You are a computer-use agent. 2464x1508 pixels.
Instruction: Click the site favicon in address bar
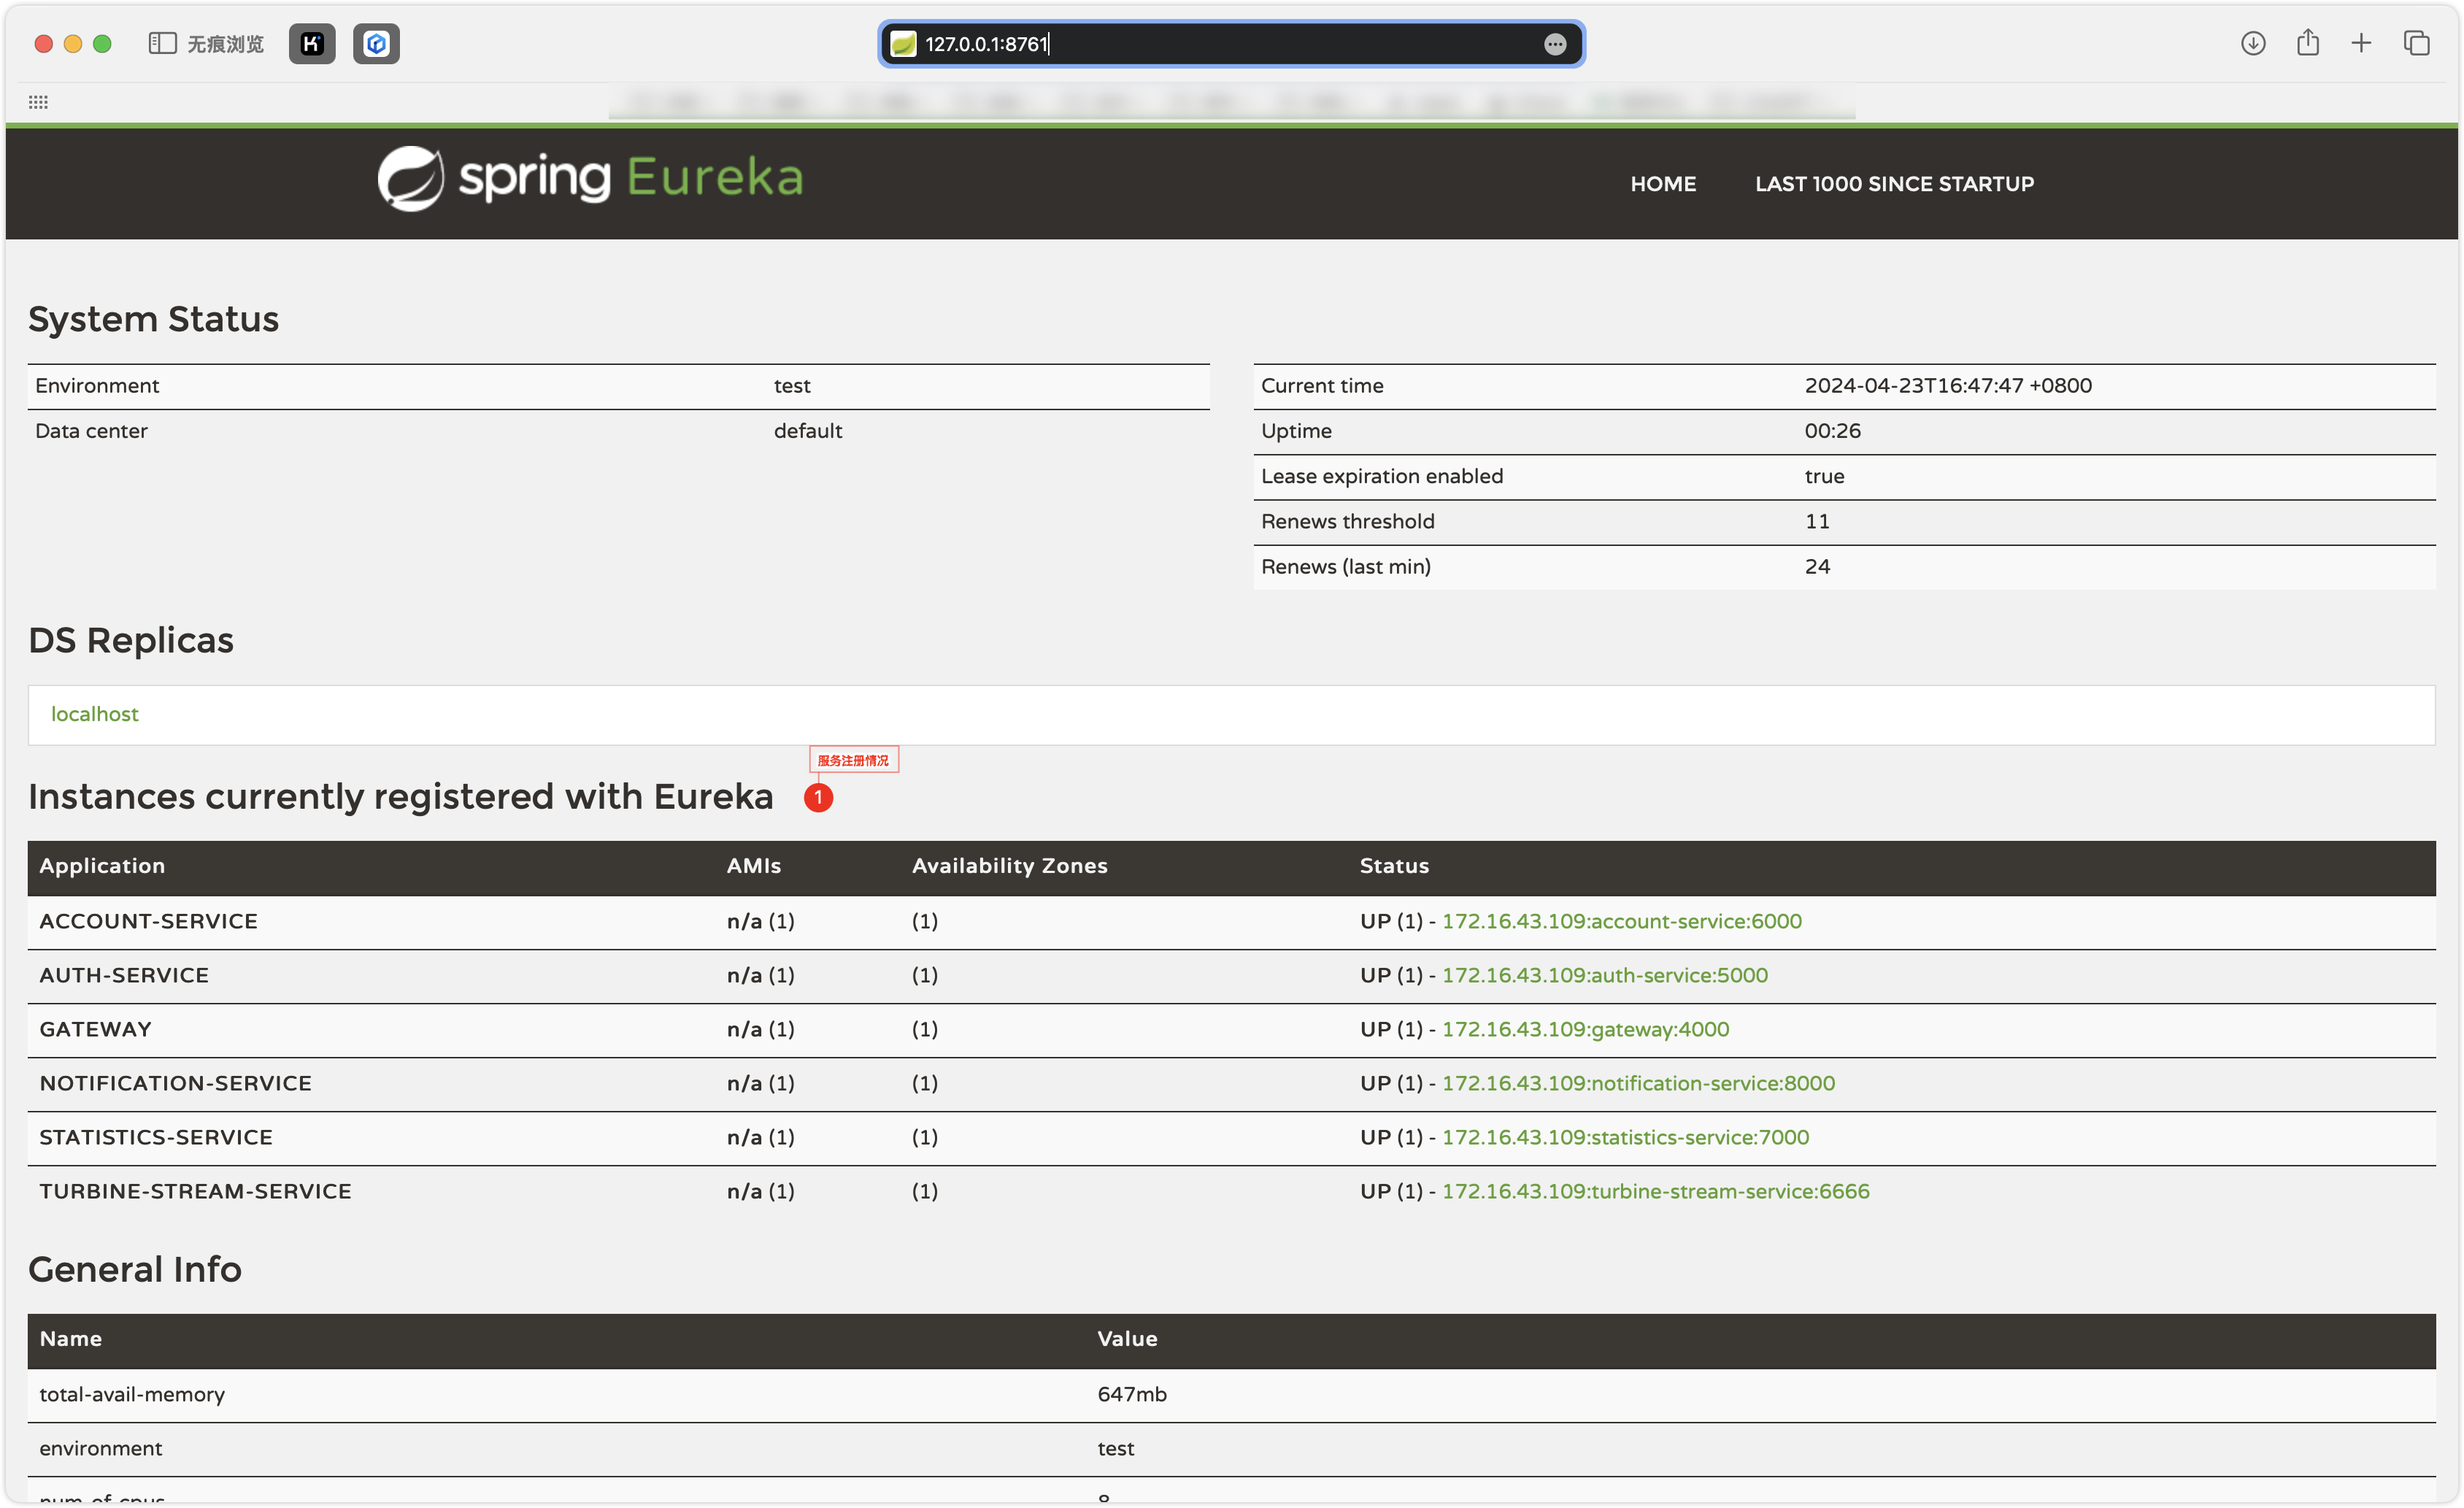[903, 44]
